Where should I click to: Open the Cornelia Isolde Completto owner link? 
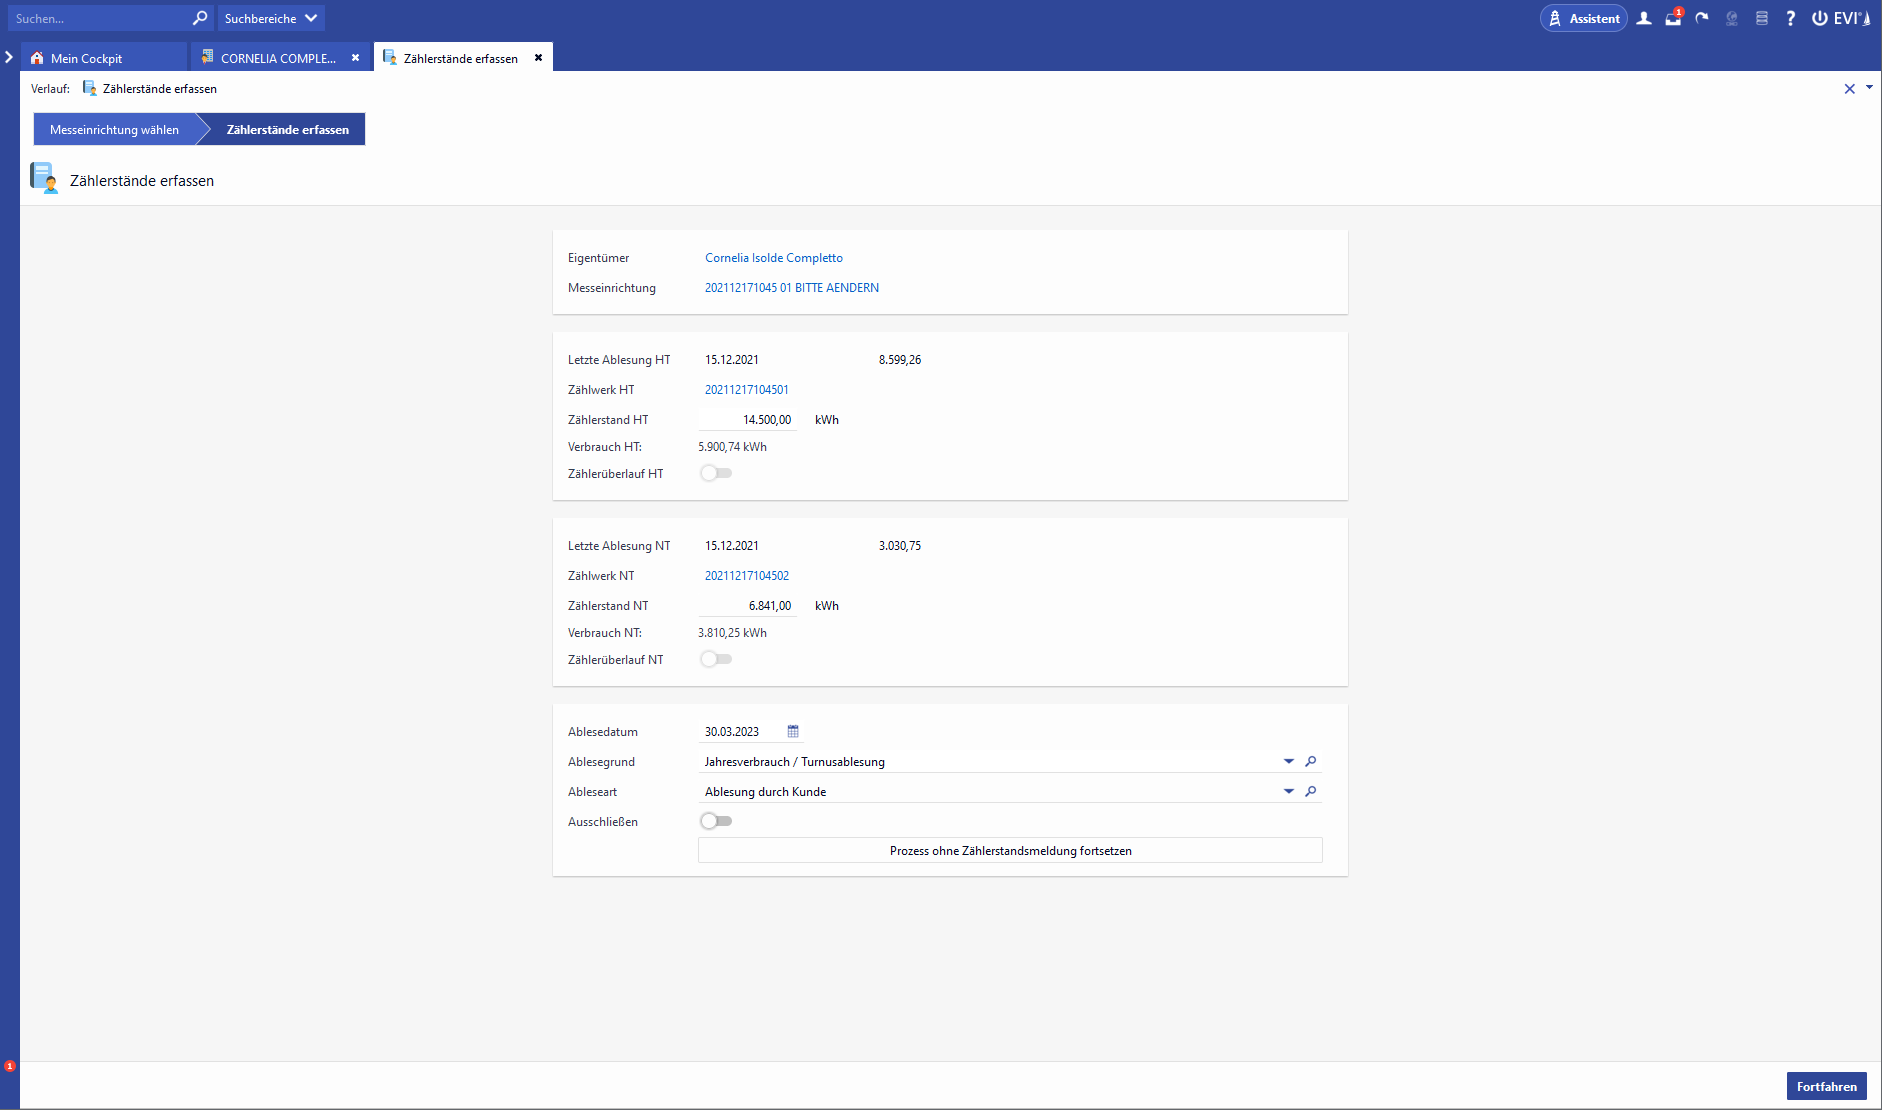[773, 257]
